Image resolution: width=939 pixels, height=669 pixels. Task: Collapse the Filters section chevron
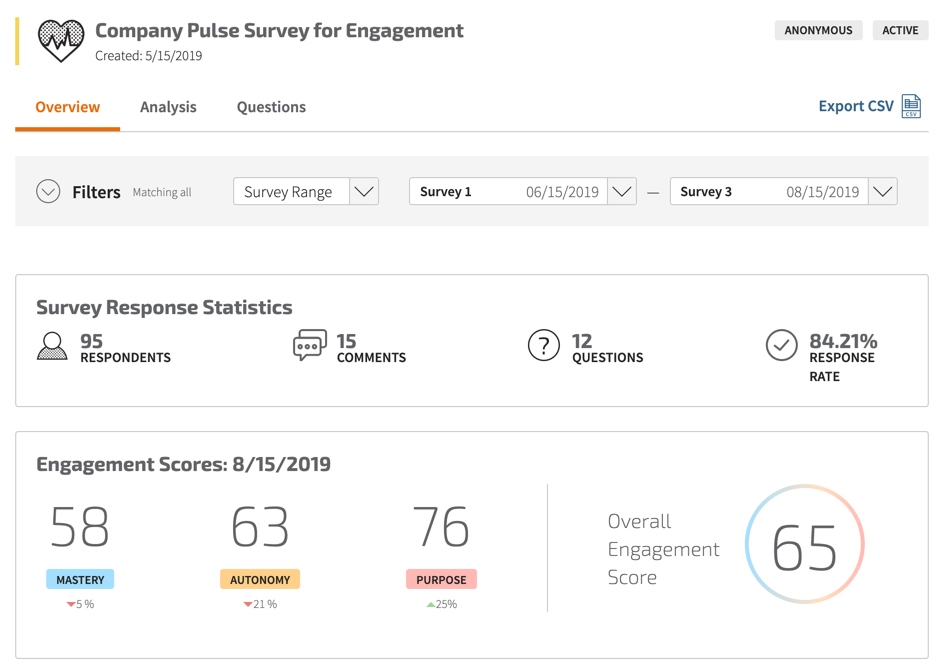click(x=48, y=191)
